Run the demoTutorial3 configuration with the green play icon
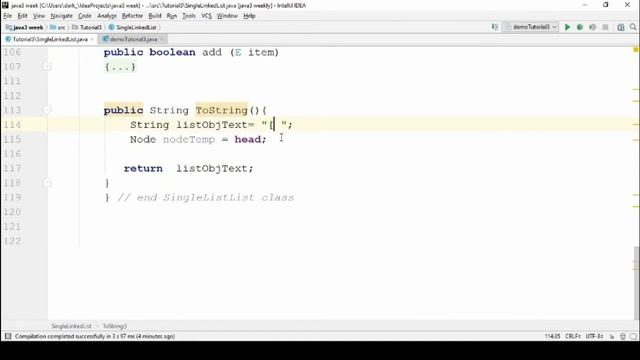 point(567,27)
